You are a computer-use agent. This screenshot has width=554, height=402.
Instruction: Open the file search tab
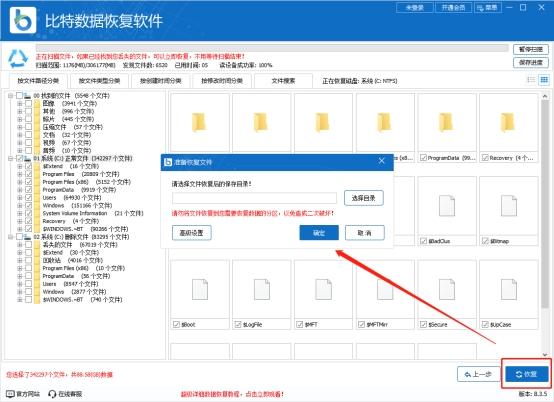pos(283,81)
